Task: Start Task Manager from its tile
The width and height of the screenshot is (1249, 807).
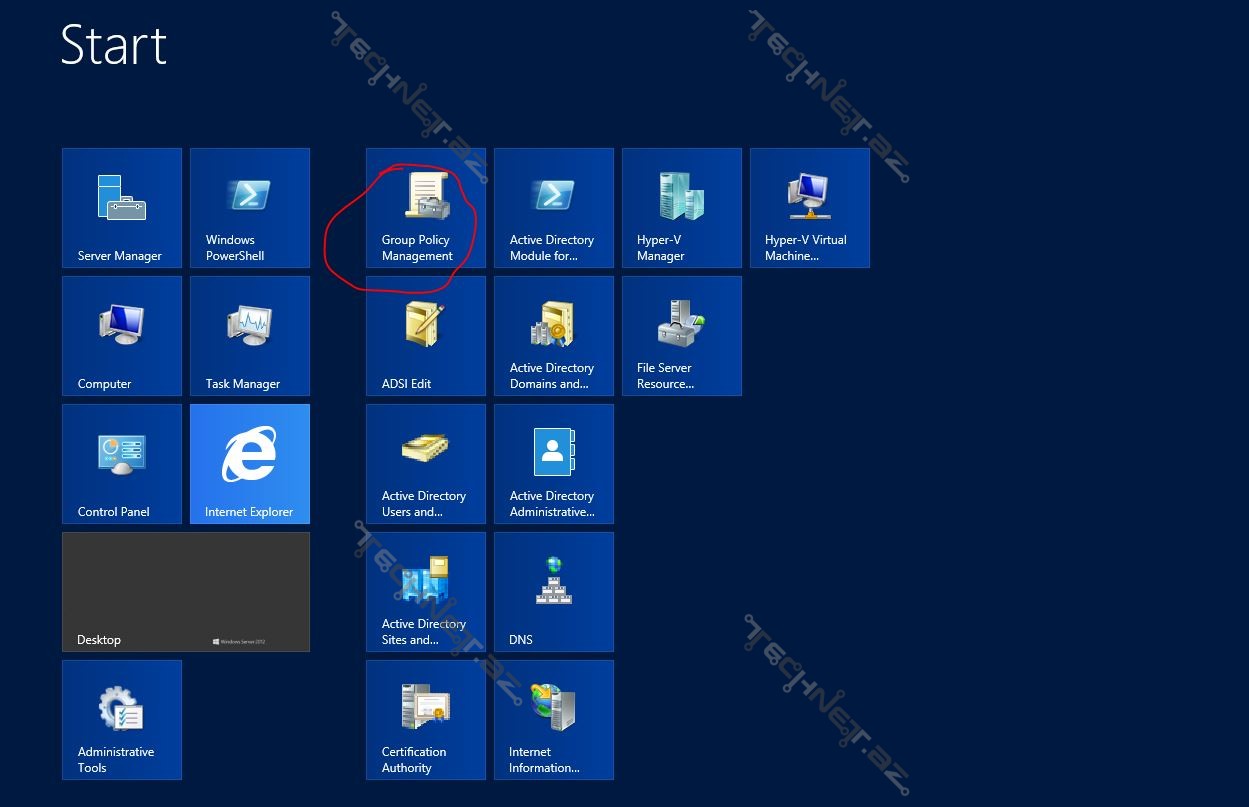Action: [x=250, y=336]
